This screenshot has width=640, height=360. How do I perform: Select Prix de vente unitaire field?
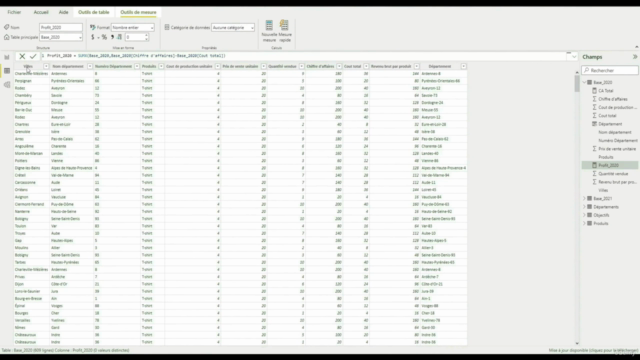point(617,149)
